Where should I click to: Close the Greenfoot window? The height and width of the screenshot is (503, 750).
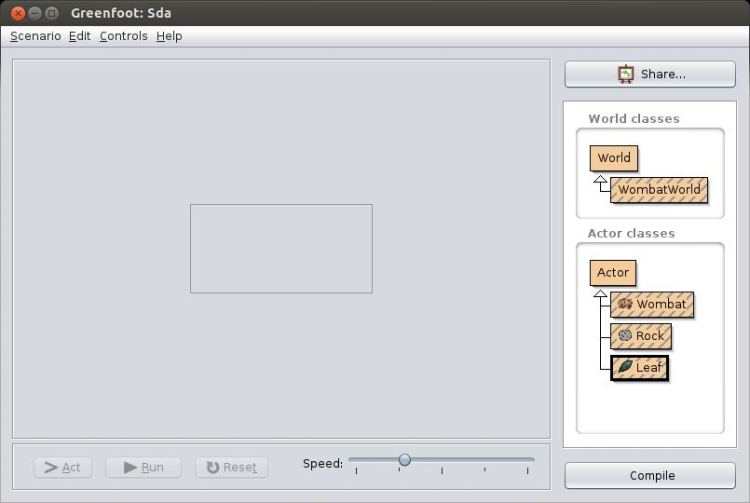click(x=18, y=13)
